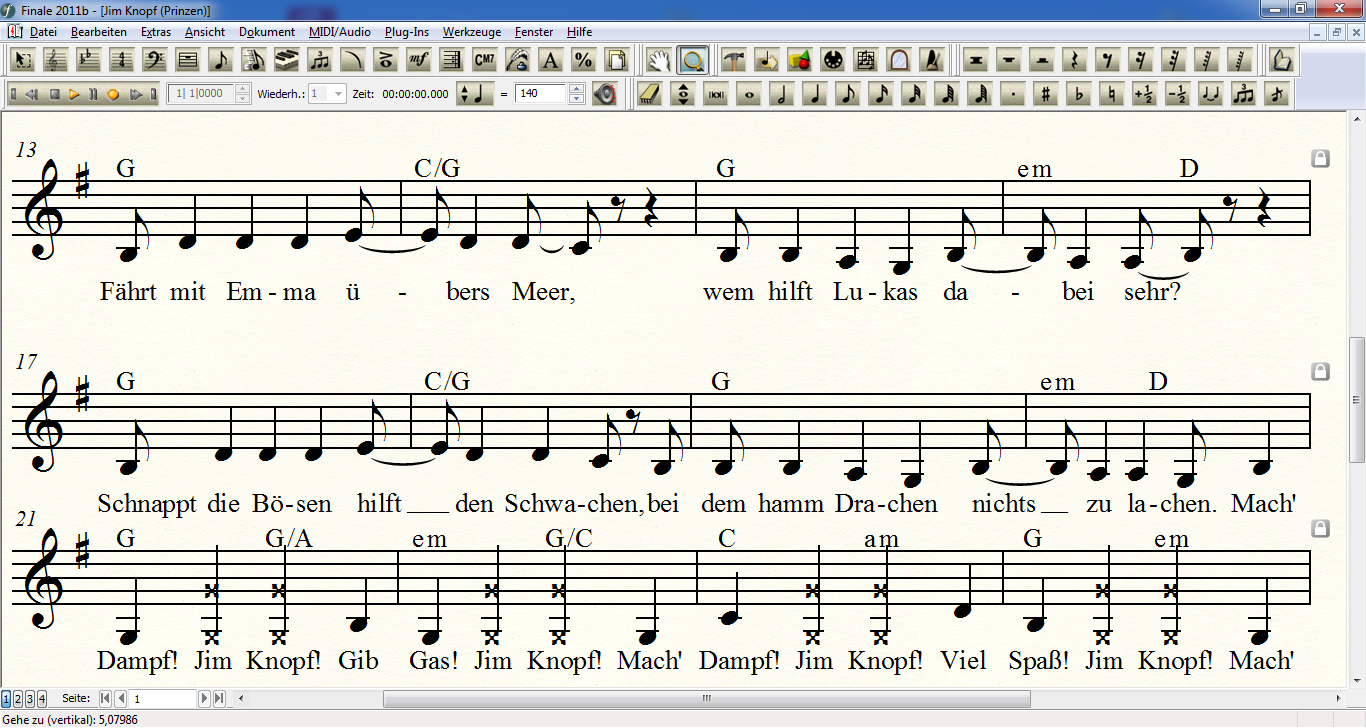Toggle the lock icon on measure 21 system
Viewport: 1366px width, 728px height.
click(1319, 528)
